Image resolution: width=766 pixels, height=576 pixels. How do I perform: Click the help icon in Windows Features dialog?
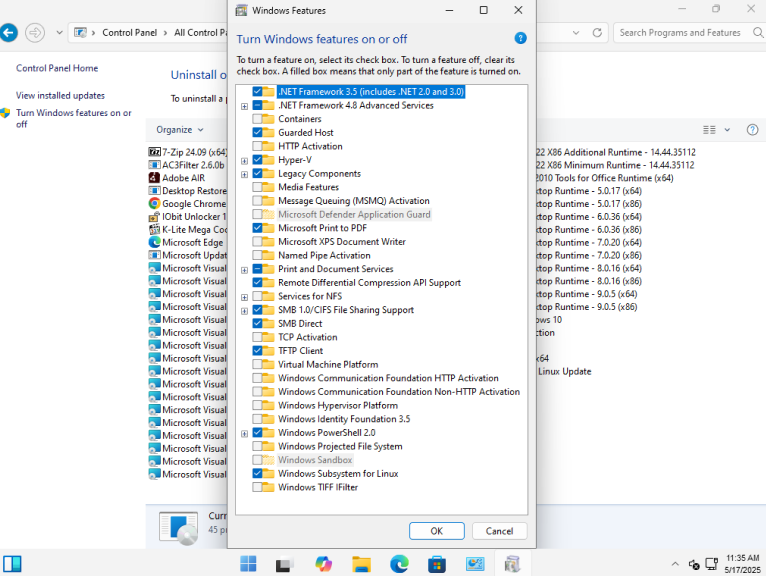[x=520, y=38]
